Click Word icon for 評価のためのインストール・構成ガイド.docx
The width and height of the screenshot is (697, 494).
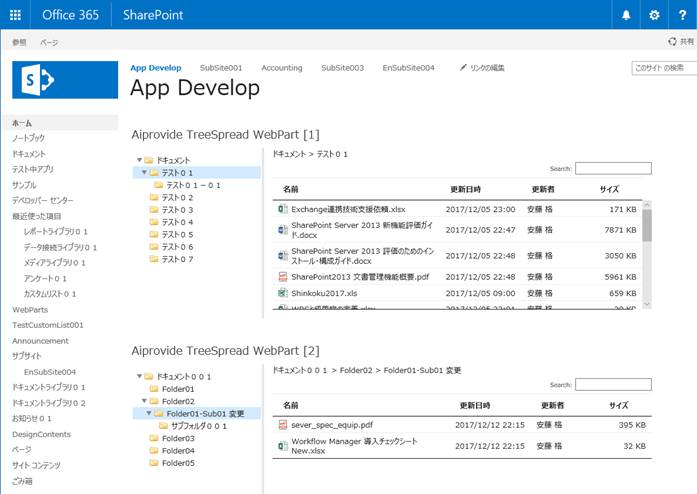tap(282, 256)
